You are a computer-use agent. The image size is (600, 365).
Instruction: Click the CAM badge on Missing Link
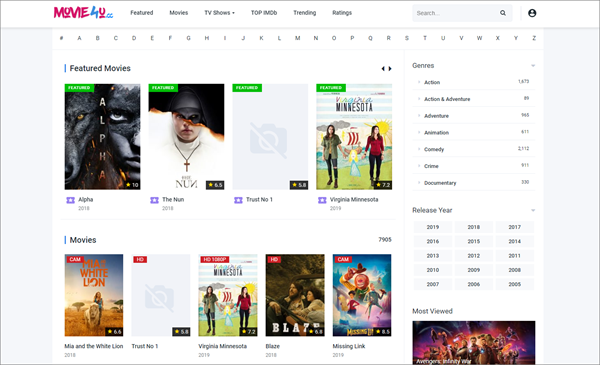[x=343, y=259]
